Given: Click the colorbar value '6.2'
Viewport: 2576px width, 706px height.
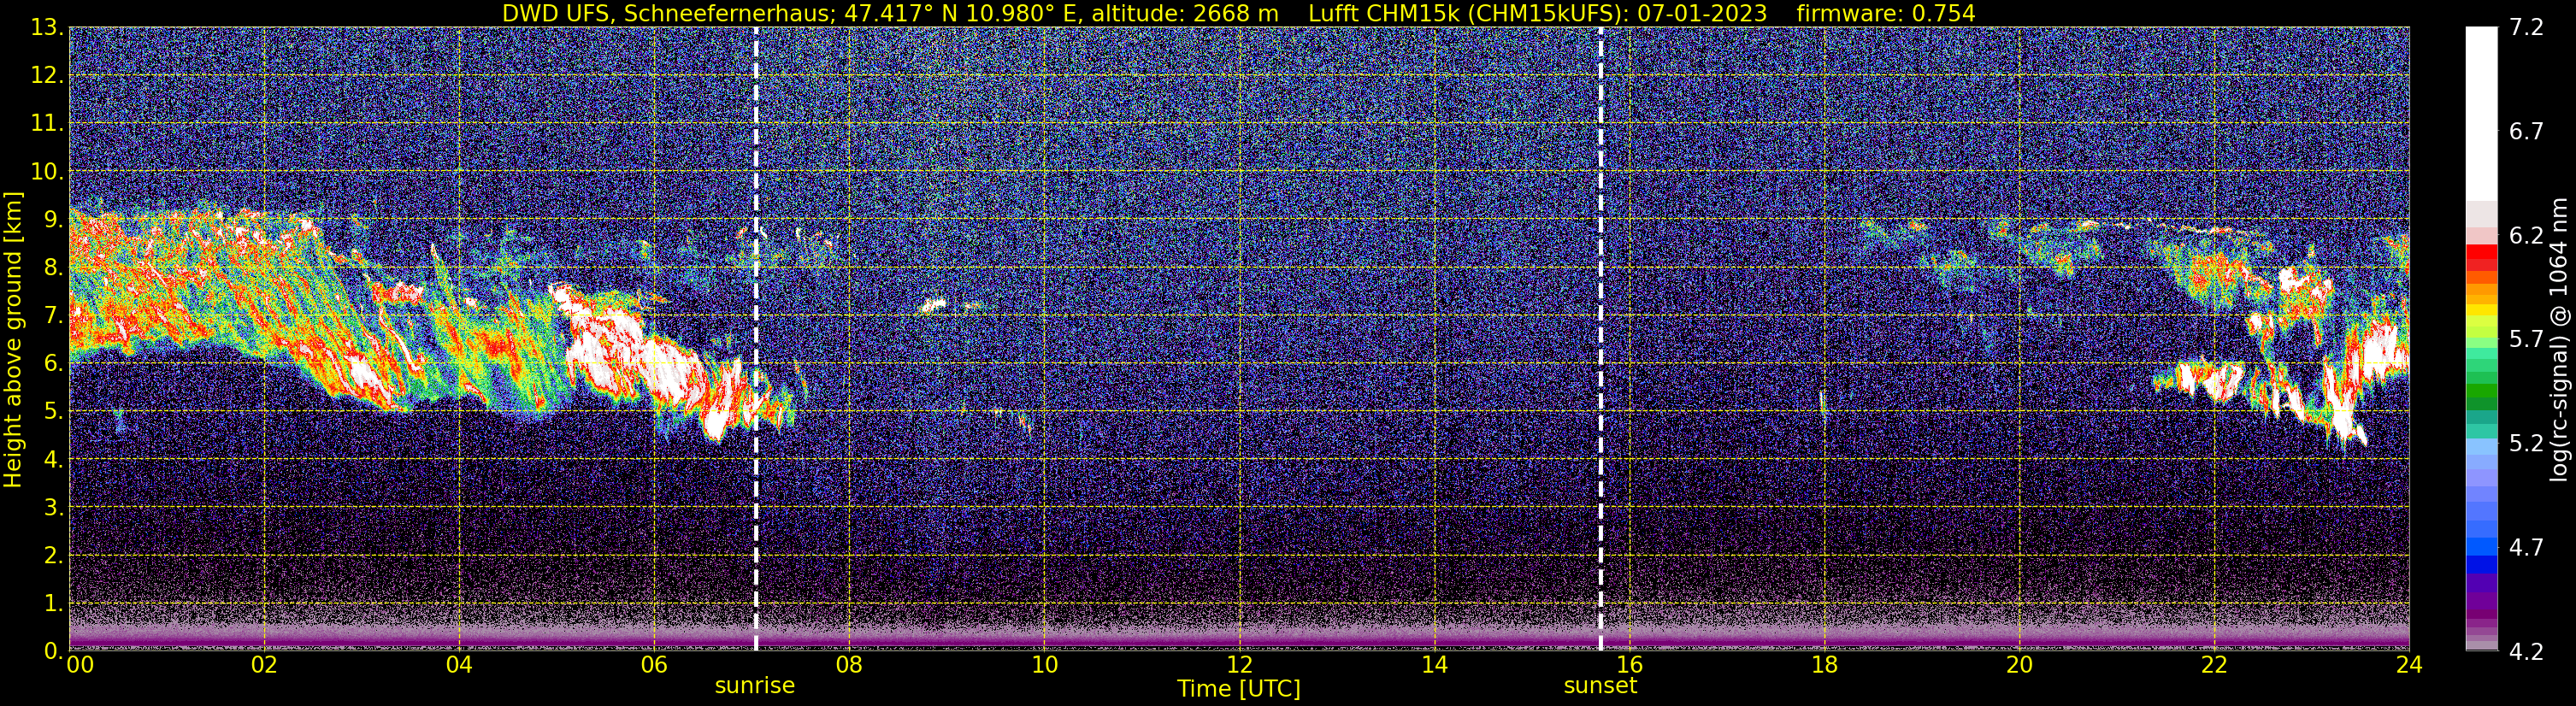Looking at the screenshot, I should click(2526, 236).
